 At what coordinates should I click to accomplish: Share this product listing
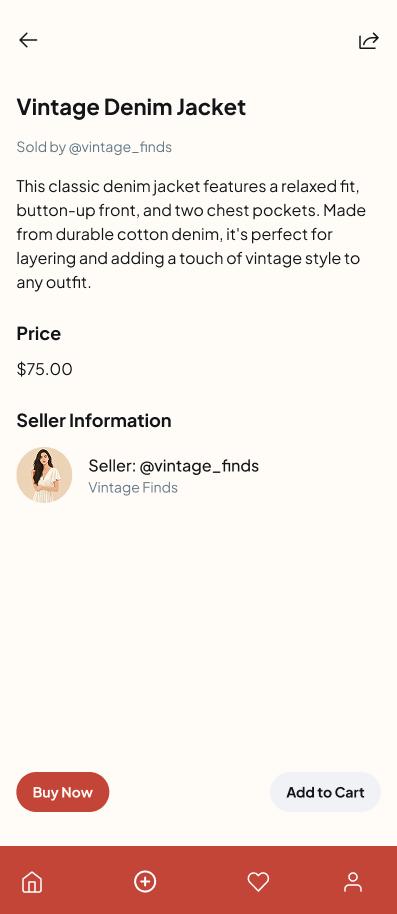point(368,41)
